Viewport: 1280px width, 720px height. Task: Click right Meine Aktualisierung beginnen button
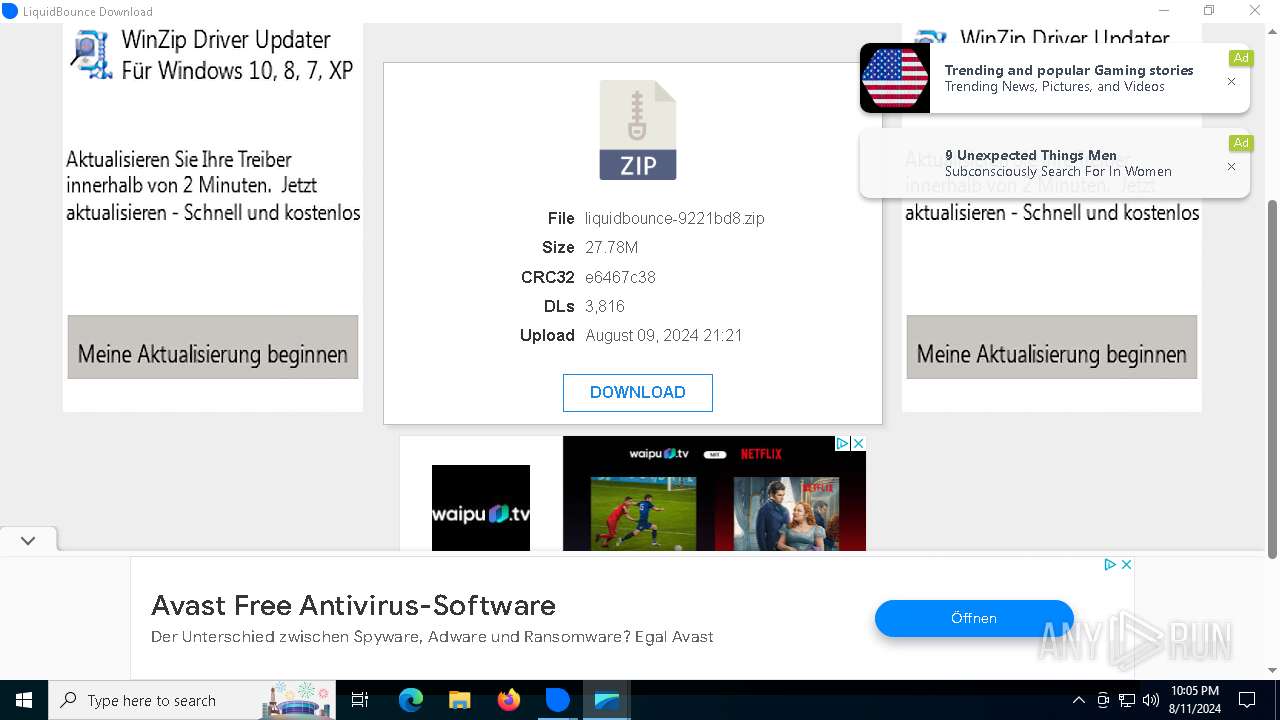pyautogui.click(x=1052, y=347)
